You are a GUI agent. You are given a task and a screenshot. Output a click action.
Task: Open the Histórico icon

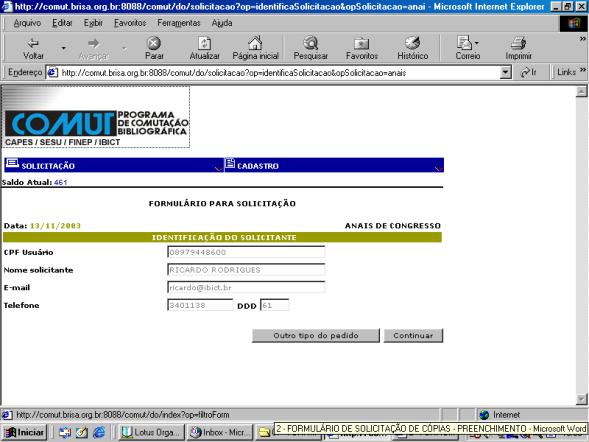point(412,43)
